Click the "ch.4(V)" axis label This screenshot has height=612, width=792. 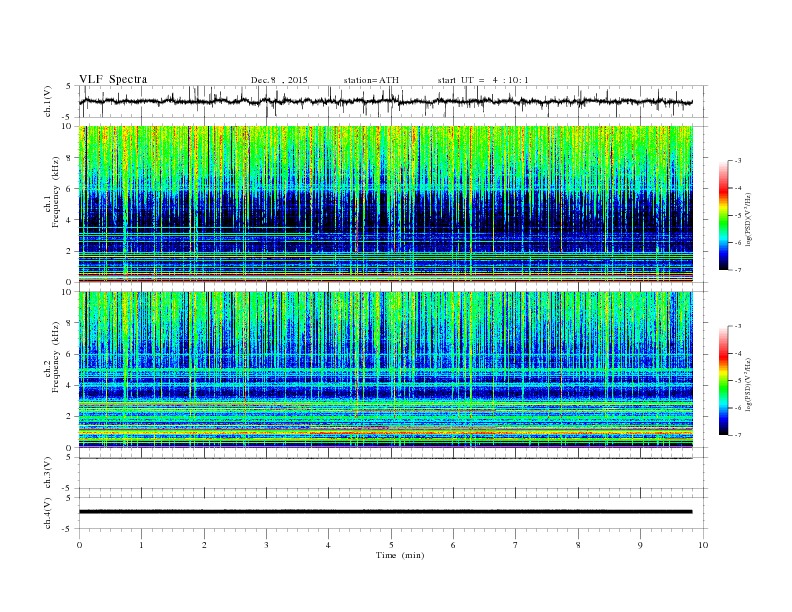click(x=48, y=513)
